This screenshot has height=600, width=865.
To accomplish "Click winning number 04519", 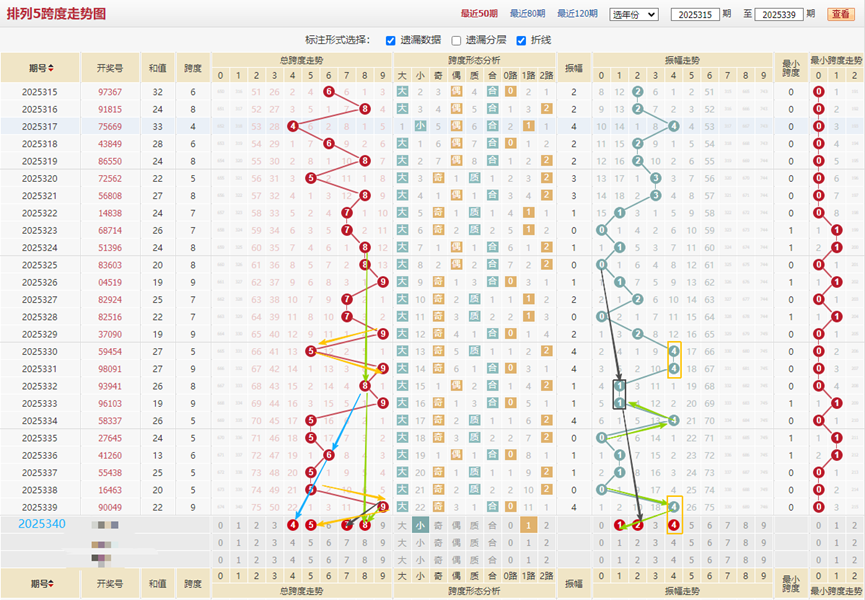I will pos(110,282).
